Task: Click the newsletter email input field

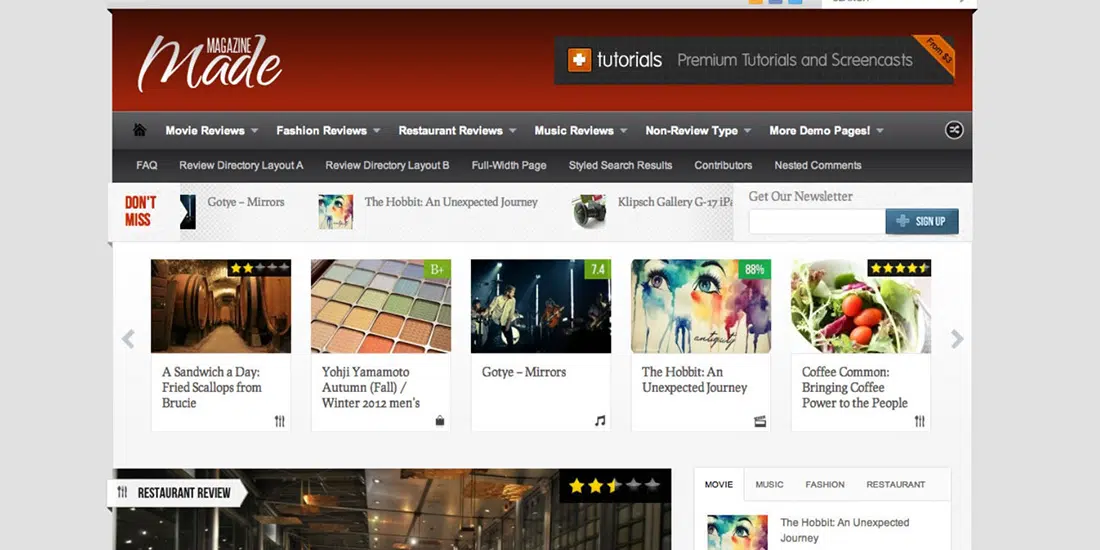Action: coord(816,221)
